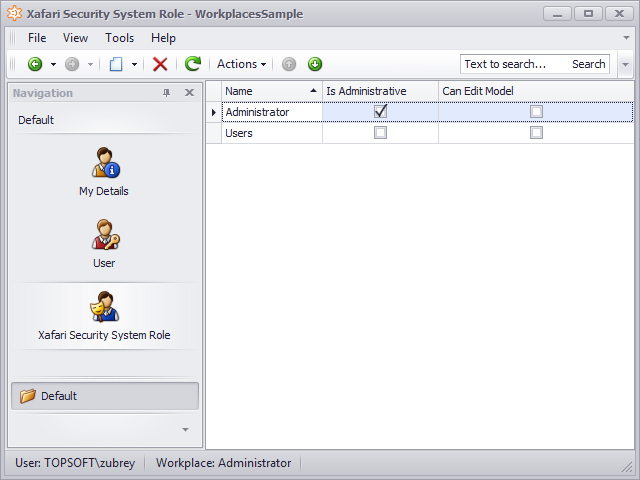Open the View menu
Image resolution: width=640 pixels, height=480 pixels.
click(75, 38)
